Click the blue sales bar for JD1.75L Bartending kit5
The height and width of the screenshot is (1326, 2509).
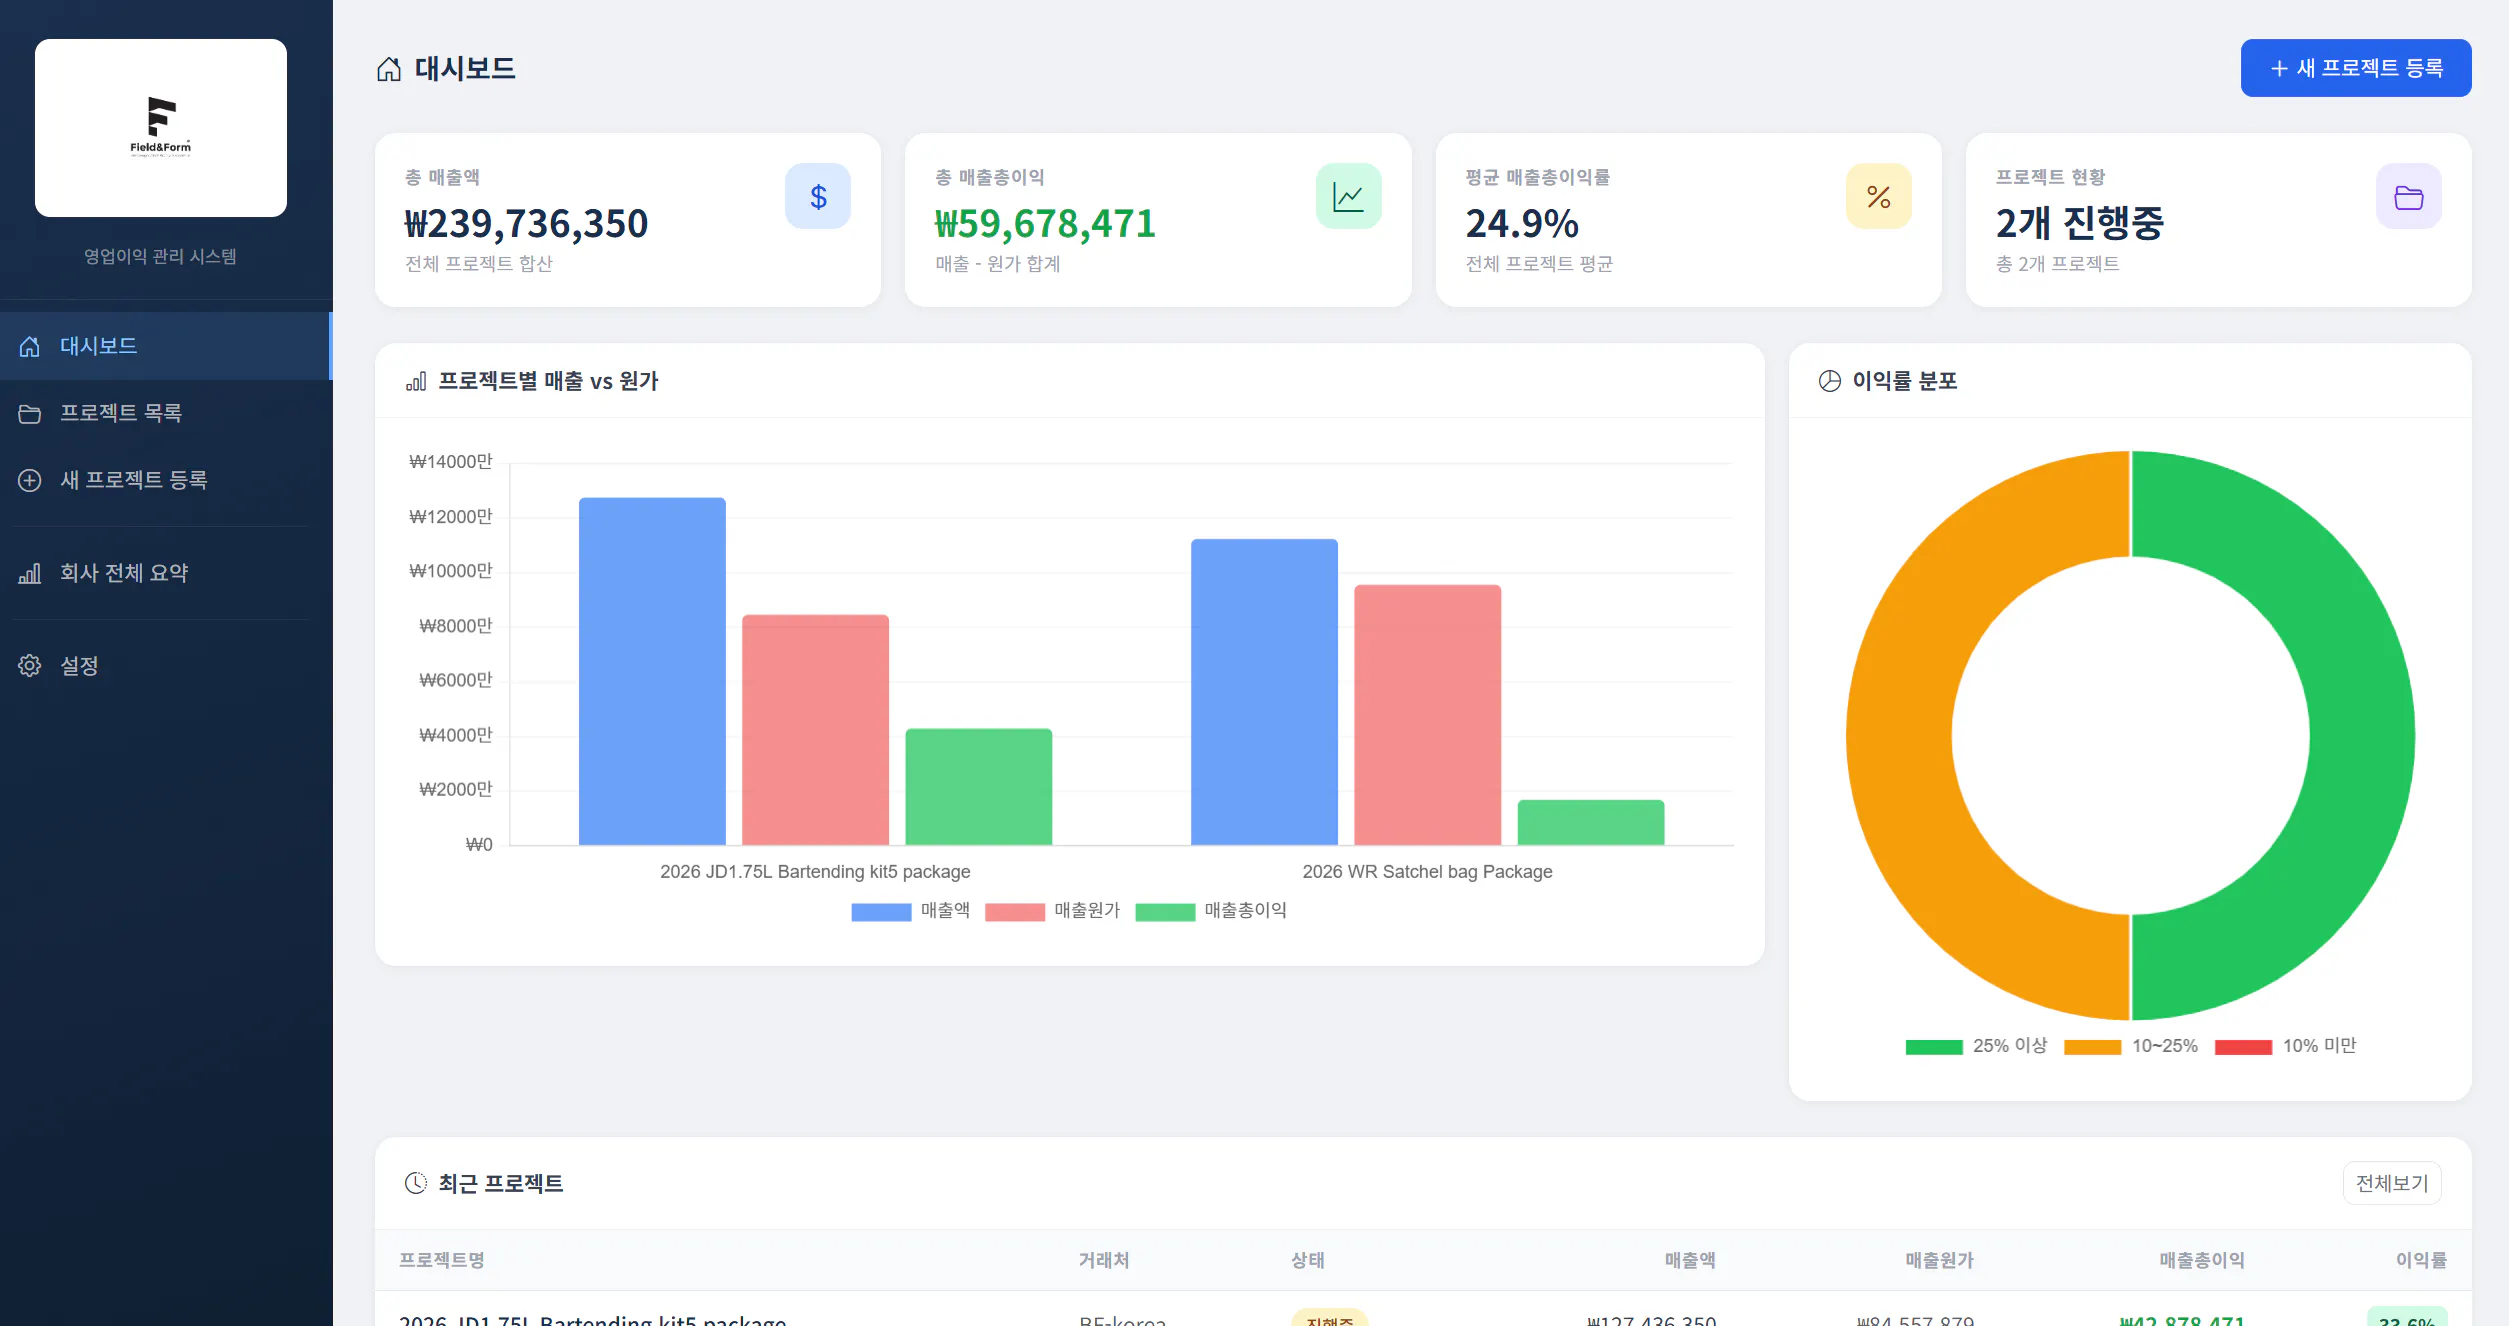(x=652, y=671)
